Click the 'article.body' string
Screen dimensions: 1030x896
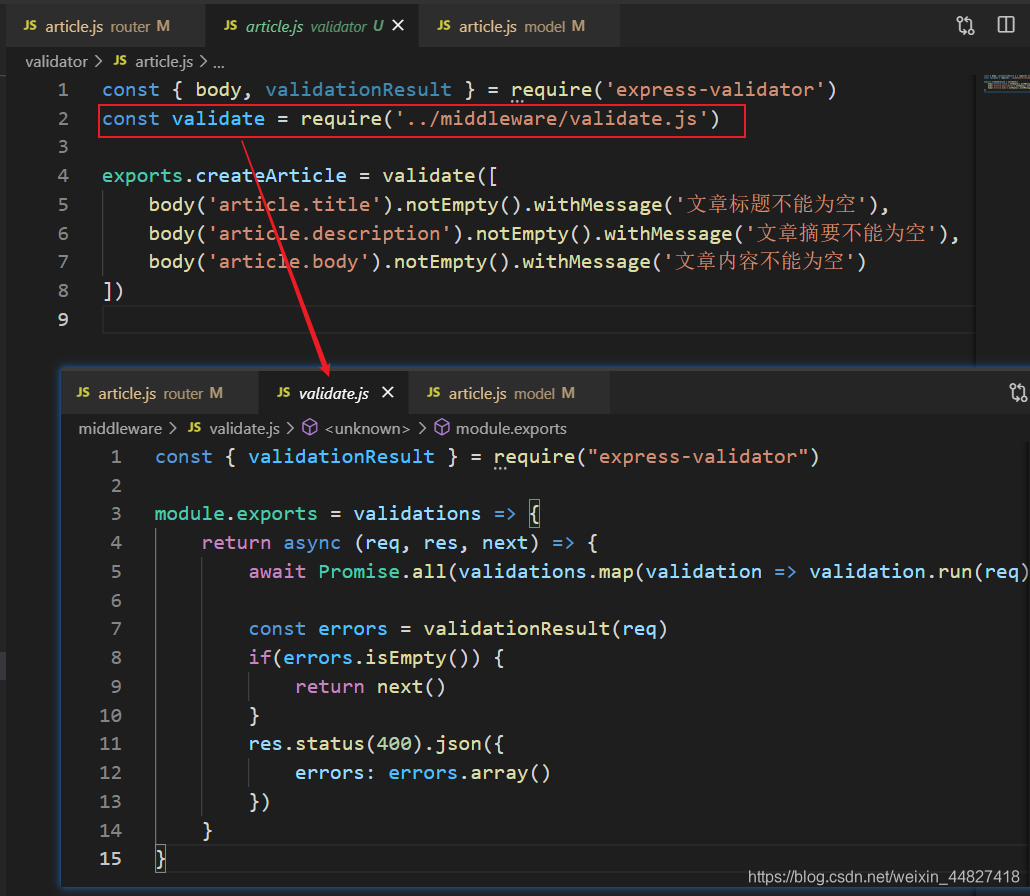[288, 262]
